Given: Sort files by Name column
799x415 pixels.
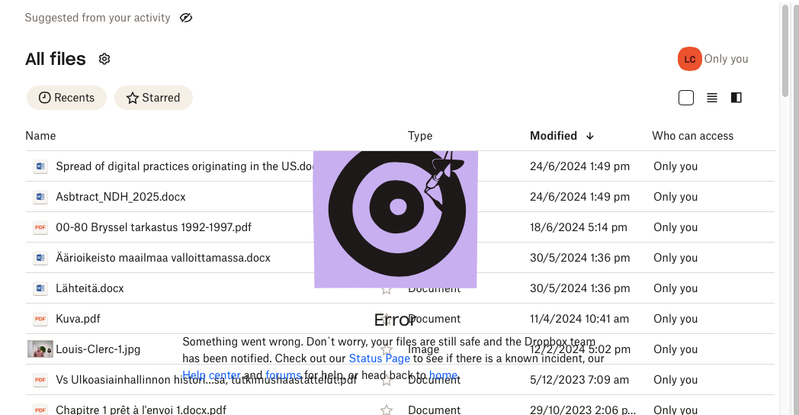Looking at the screenshot, I should pos(41,136).
